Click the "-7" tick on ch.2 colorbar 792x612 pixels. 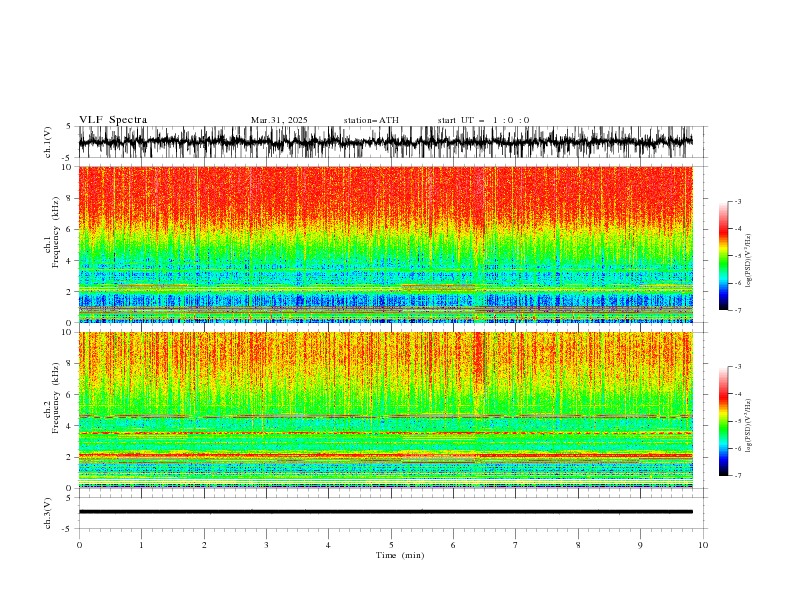point(738,476)
